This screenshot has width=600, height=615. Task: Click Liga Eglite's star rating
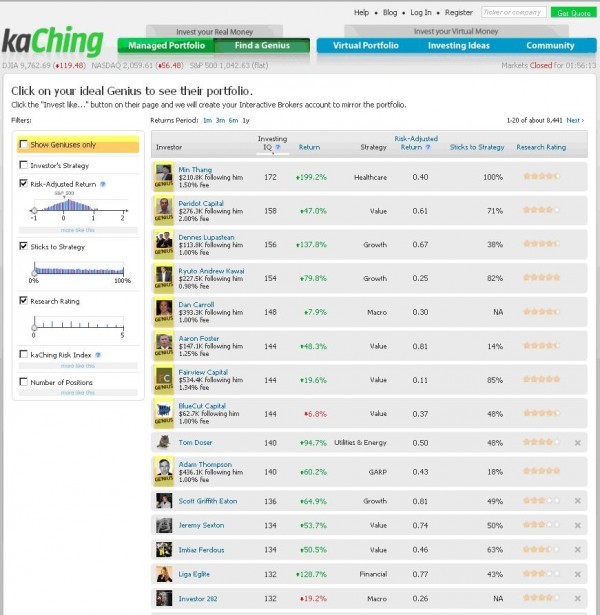point(541,573)
